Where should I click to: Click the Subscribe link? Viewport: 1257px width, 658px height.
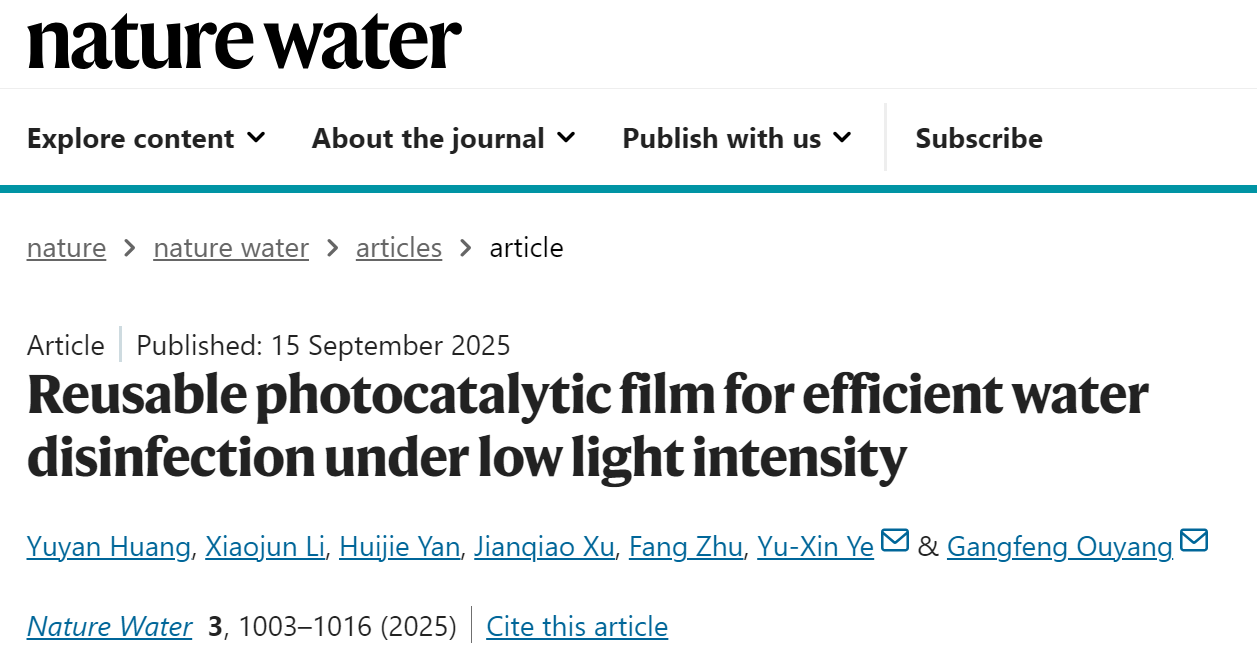tap(978, 138)
